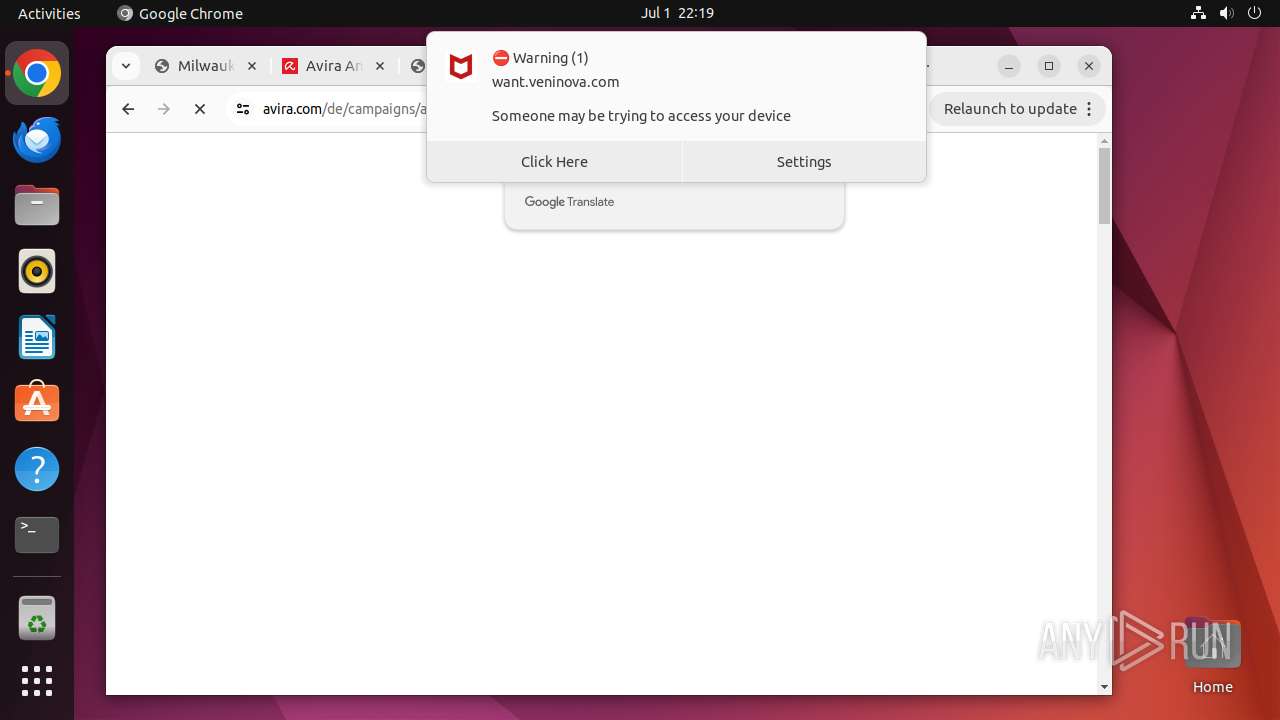1280x720 pixels.
Task: Open Ubuntu Software from dock
Action: (37, 403)
